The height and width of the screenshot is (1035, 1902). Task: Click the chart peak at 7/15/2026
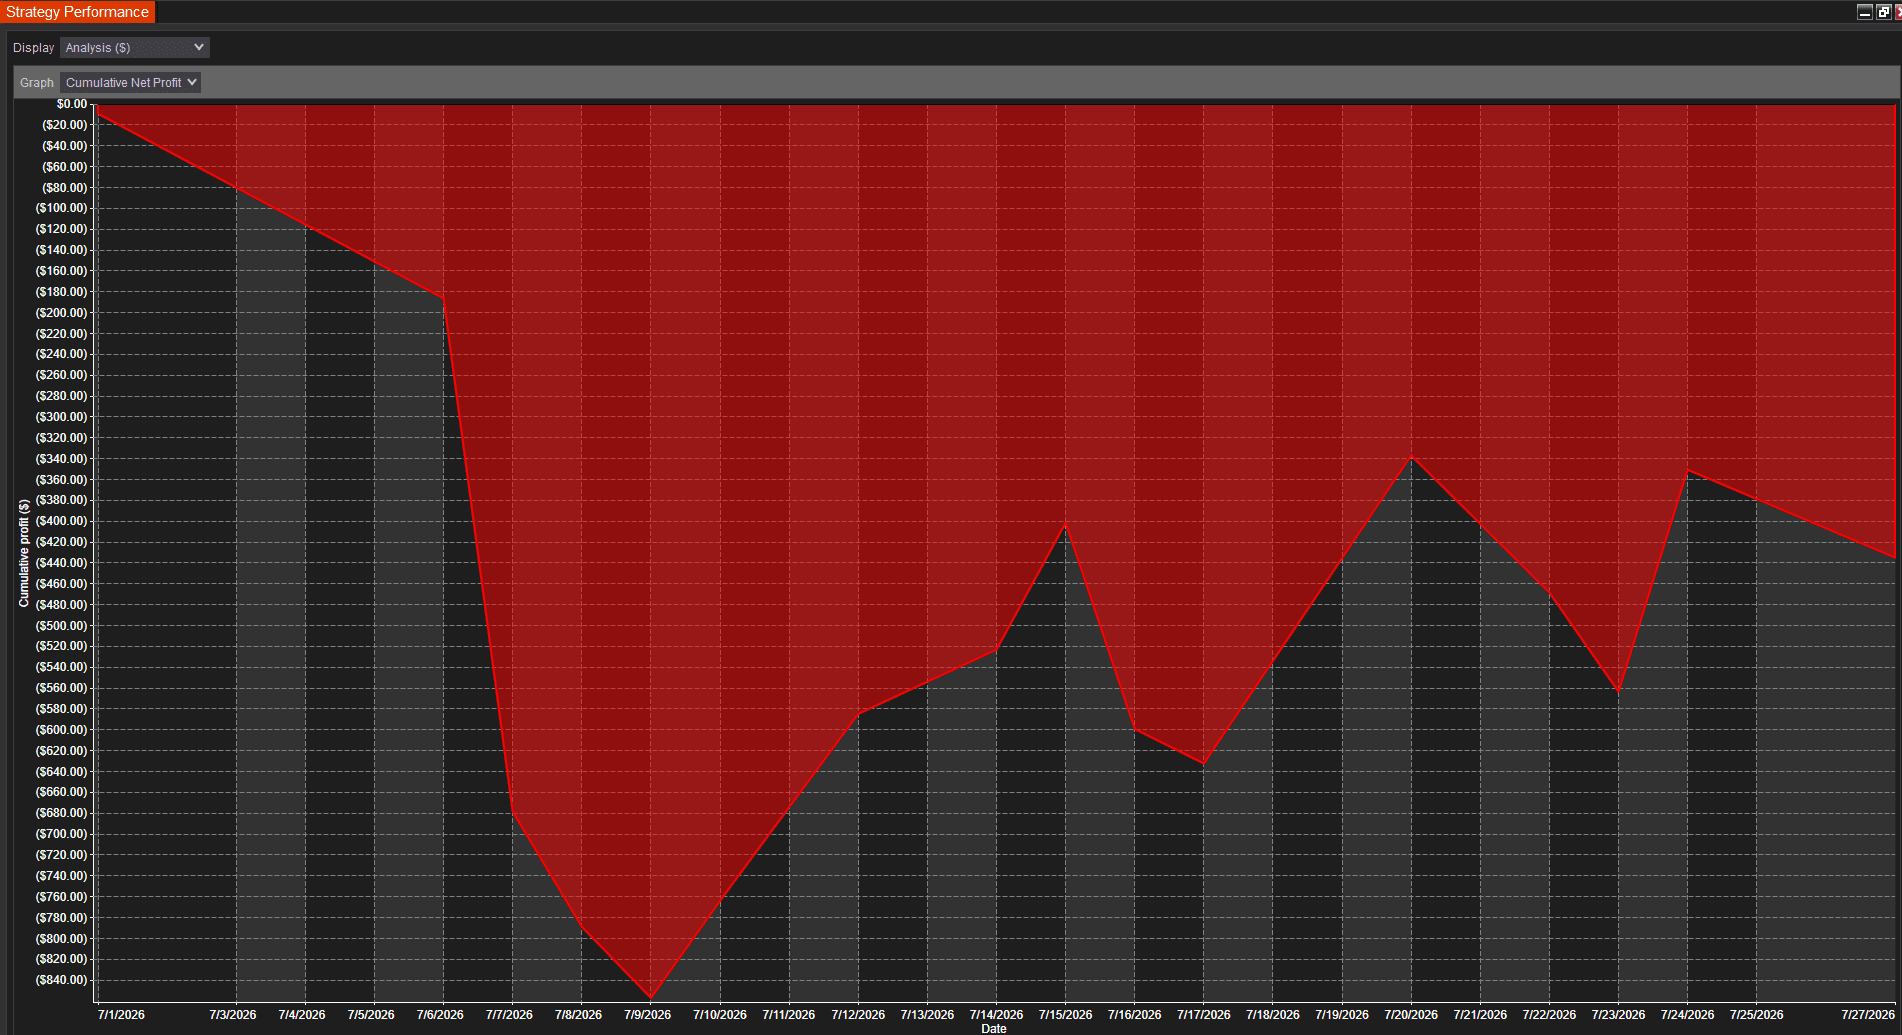(1065, 524)
